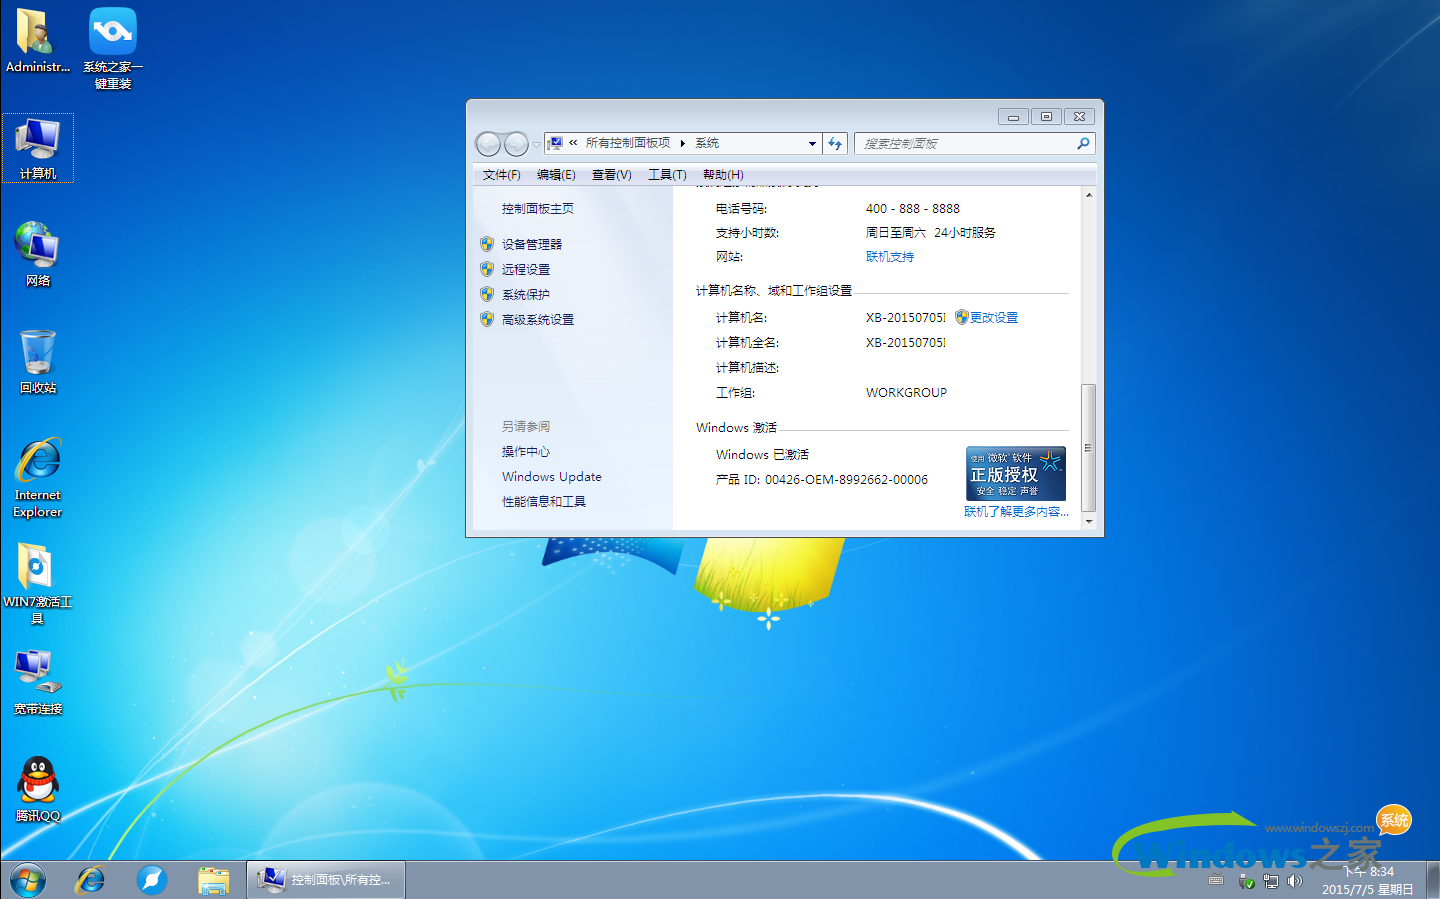Click the 正版授权 genuine license badge
Screen dimensions: 1440x899
(x=1015, y=472)
